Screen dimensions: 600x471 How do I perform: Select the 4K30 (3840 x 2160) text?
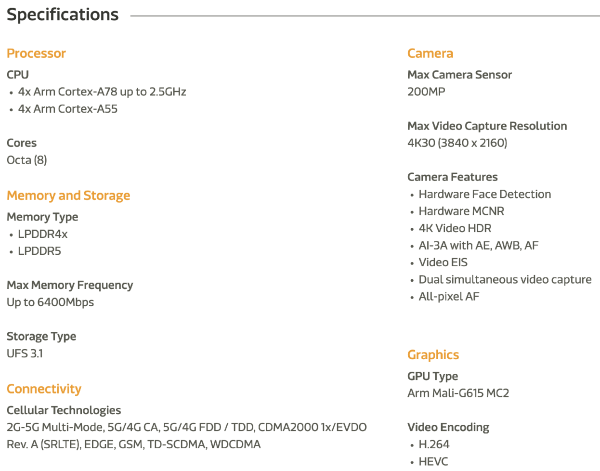[457, 143]
